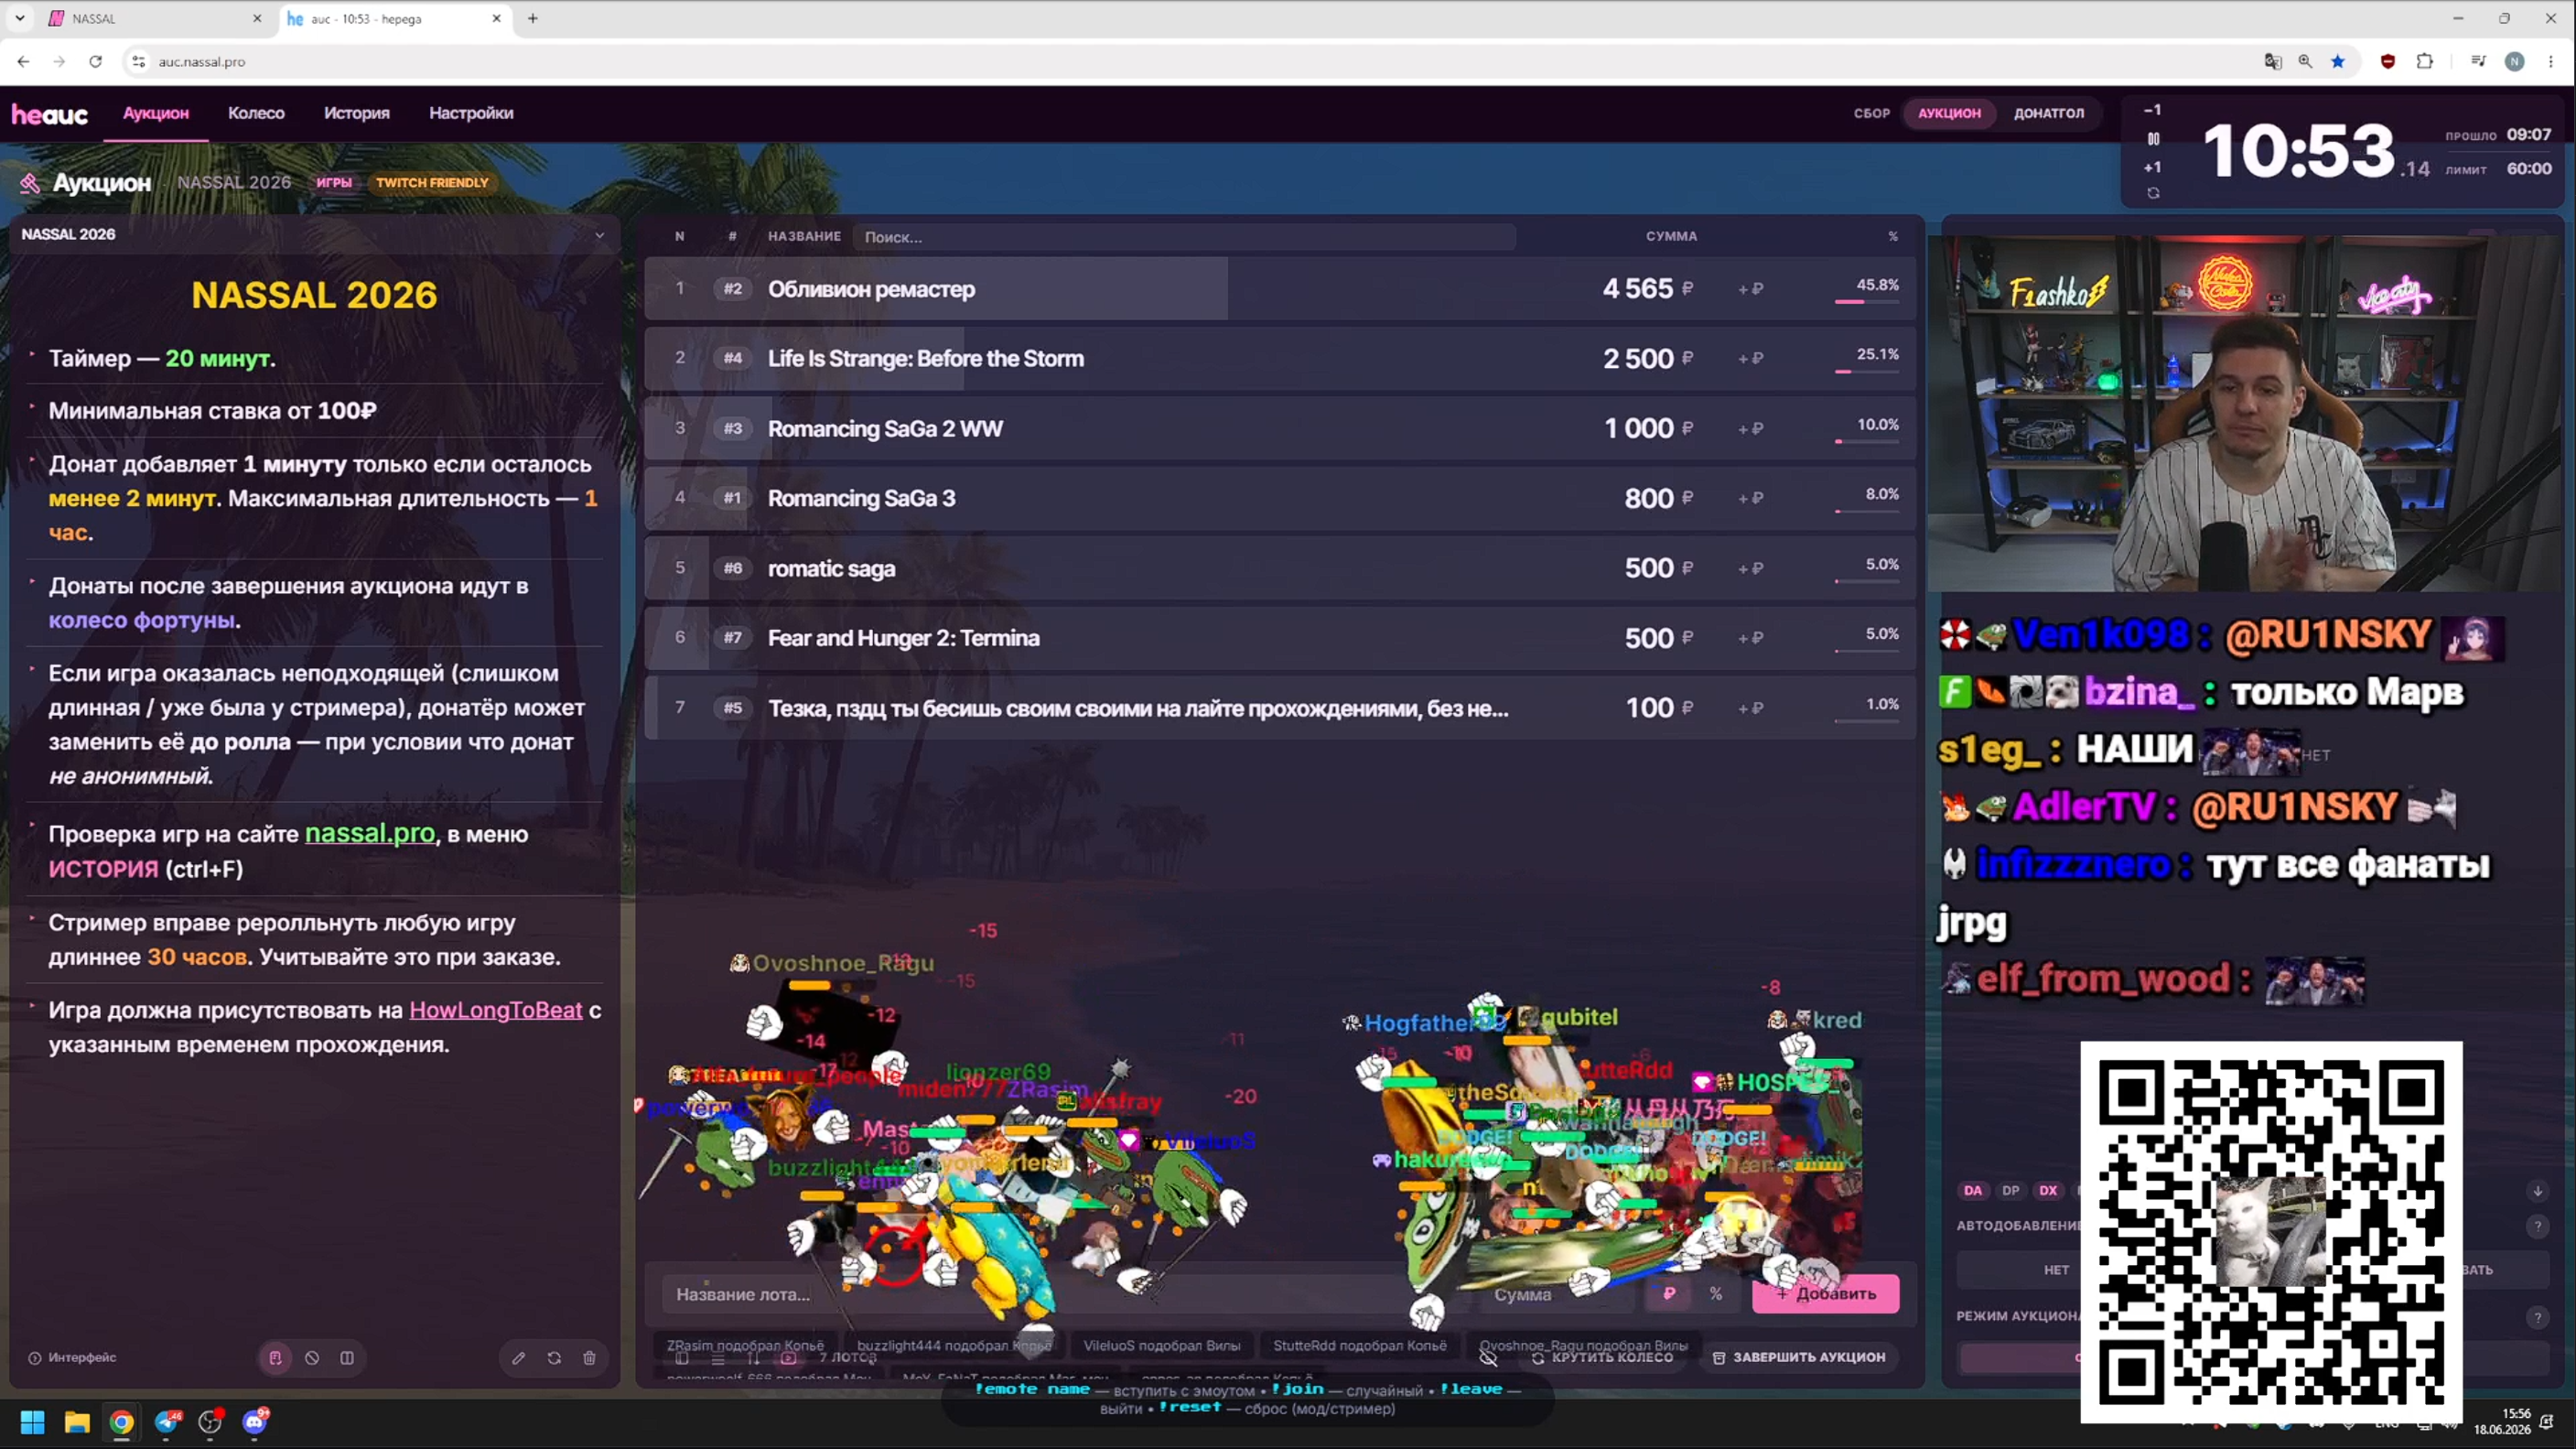Click the pencil edit icon in the rules panel
Viewport: 2576px width, 1449px height.
tap(518, 1357)
